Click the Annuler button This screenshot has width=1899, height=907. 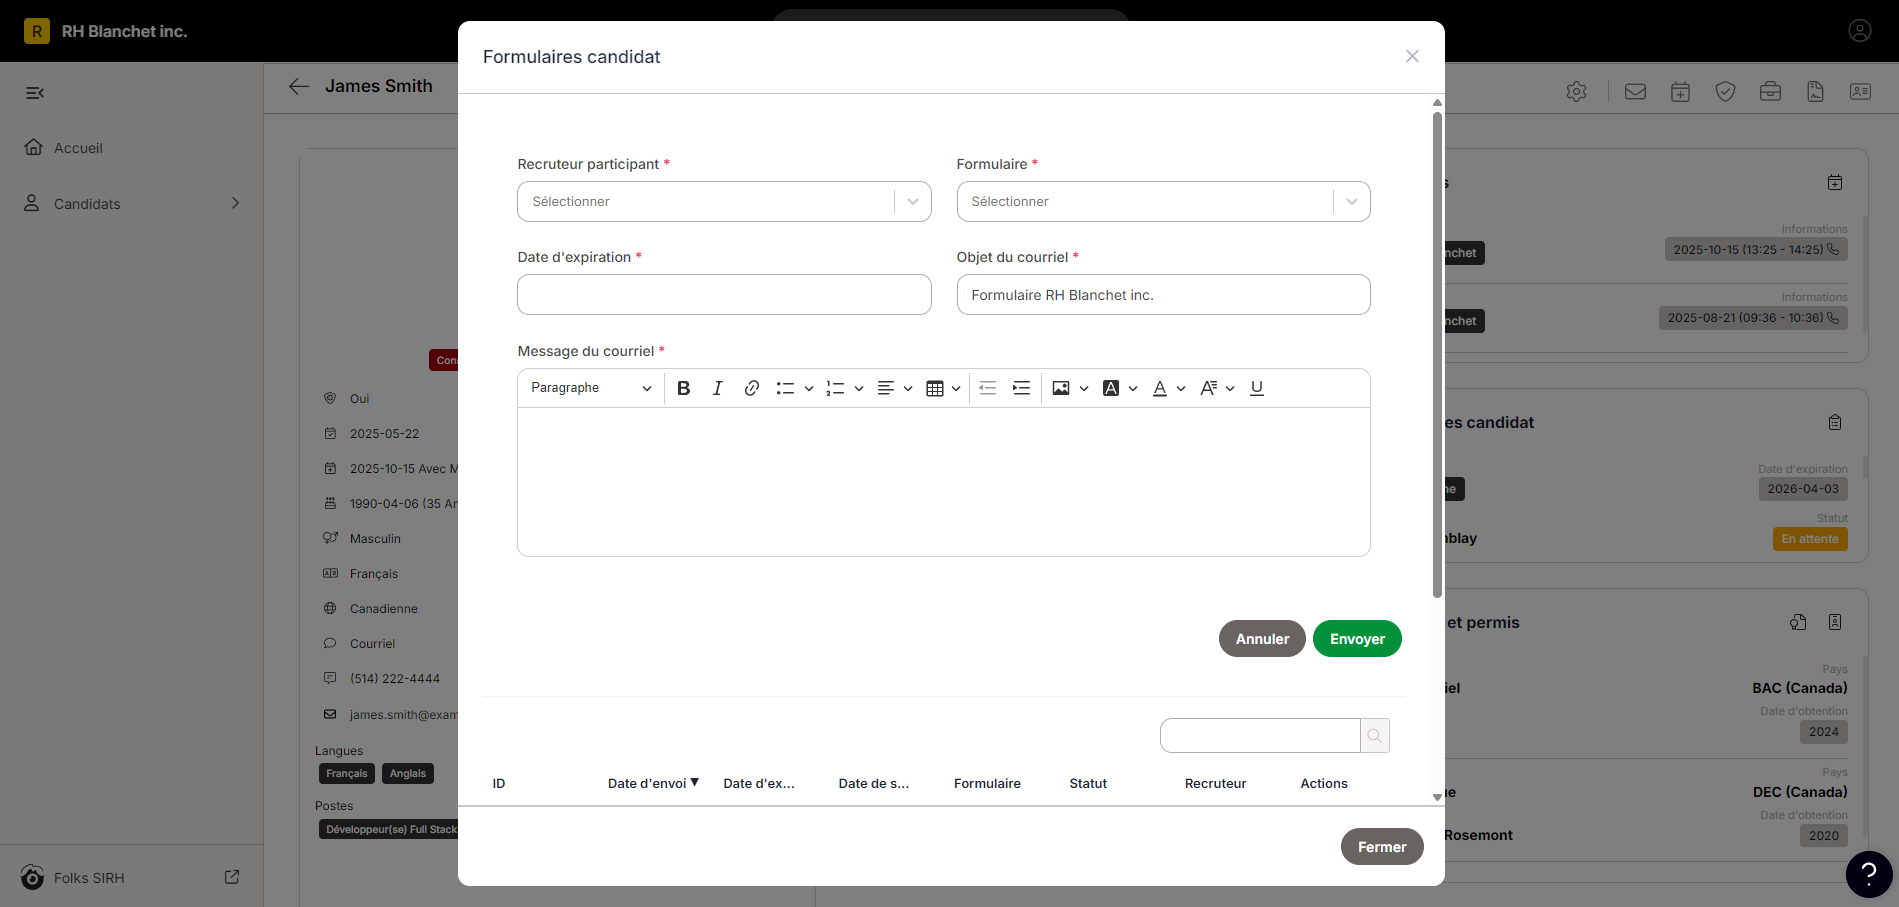(x=1262, y=639)
